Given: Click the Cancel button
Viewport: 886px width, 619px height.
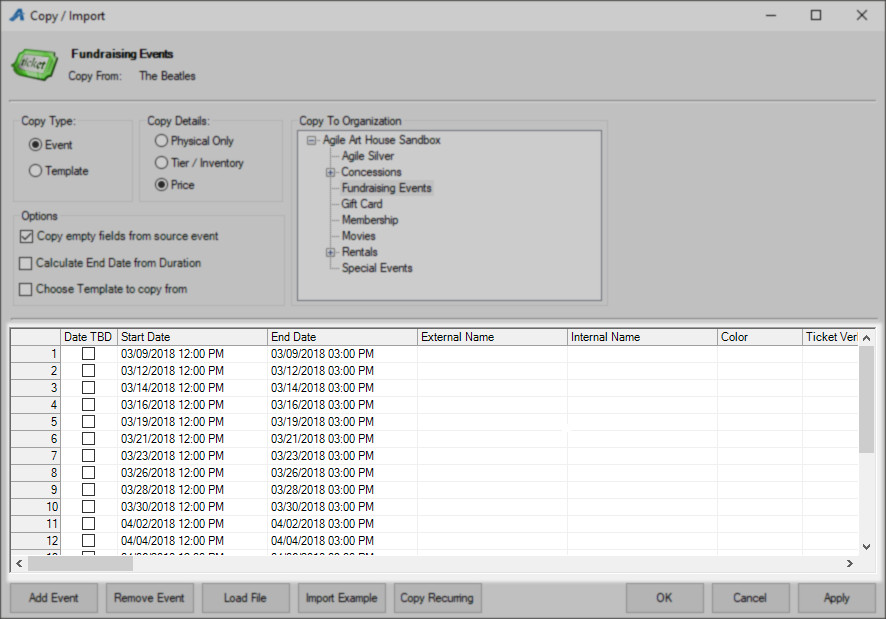Looking at the screenshot, I should pos(750,598).
